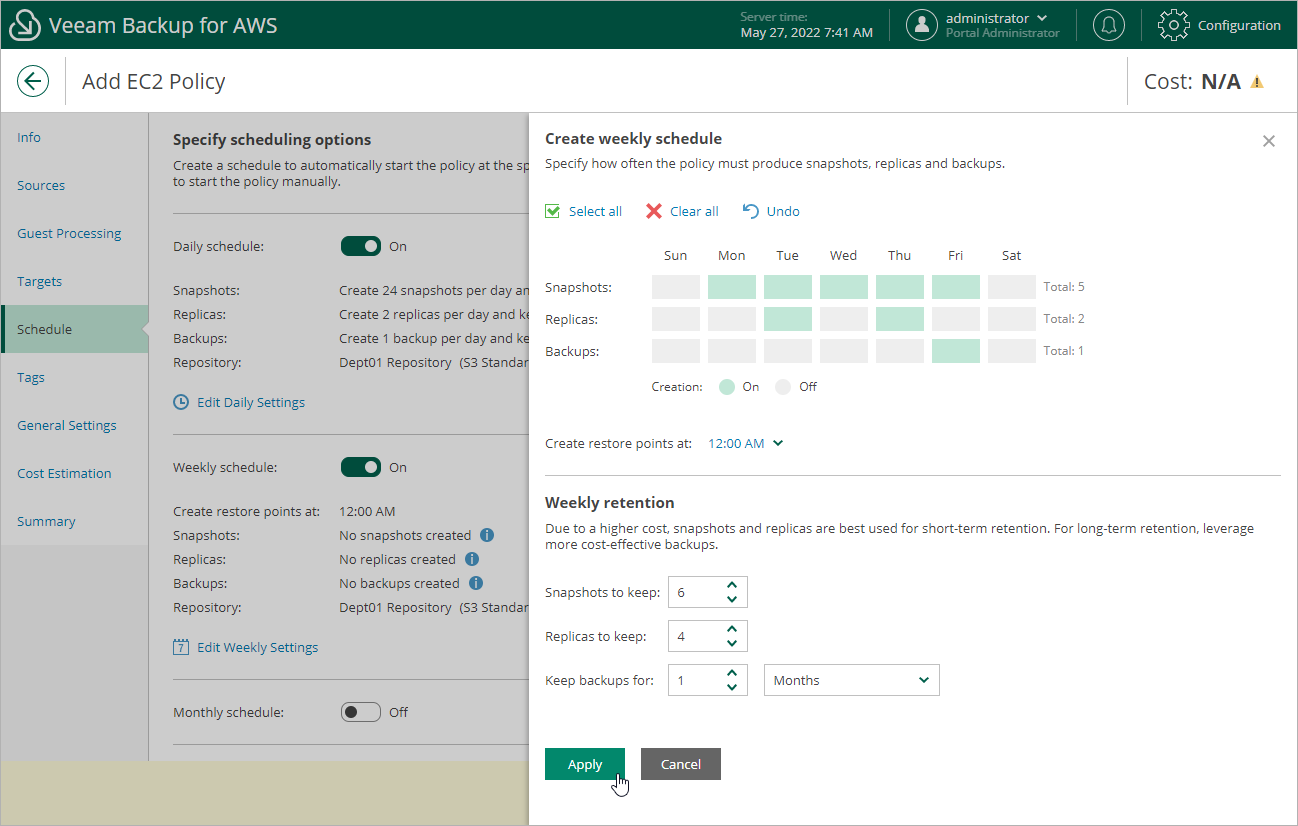
Task: Turn off the Weekly schedule toggle
Action: [x=362, y=467]
